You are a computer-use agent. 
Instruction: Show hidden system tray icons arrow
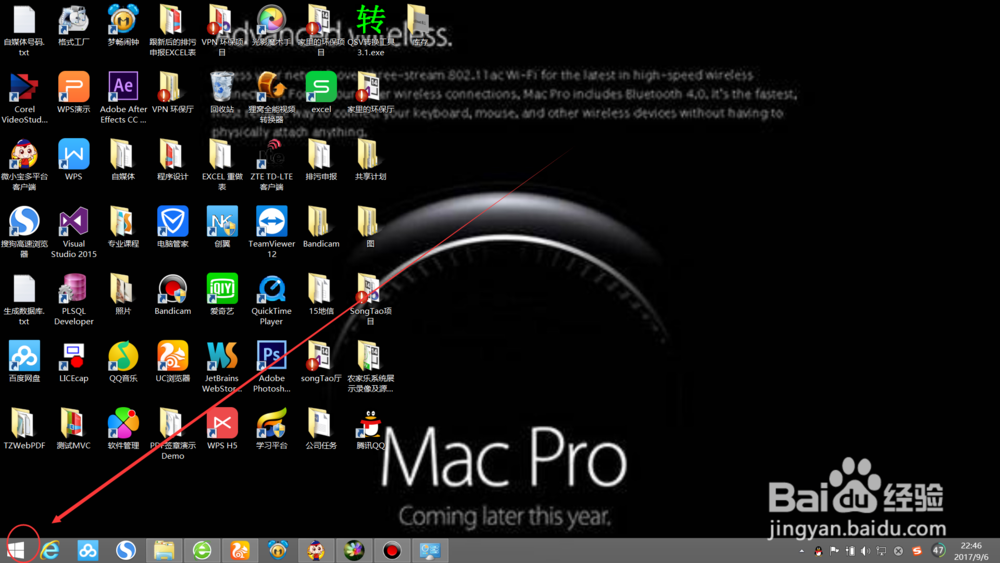[x=802, y=551]
